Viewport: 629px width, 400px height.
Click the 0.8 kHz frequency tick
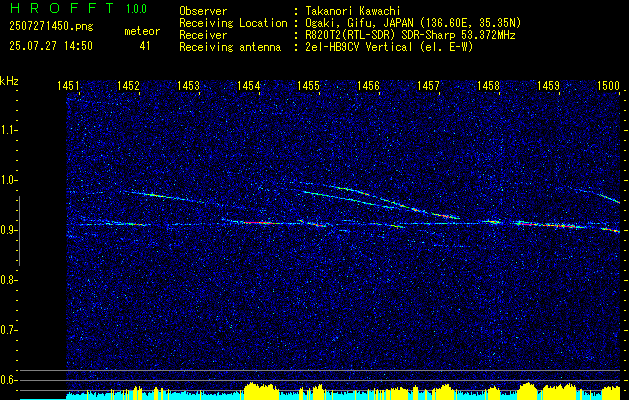pyautogui.click(x=10, y=280)
